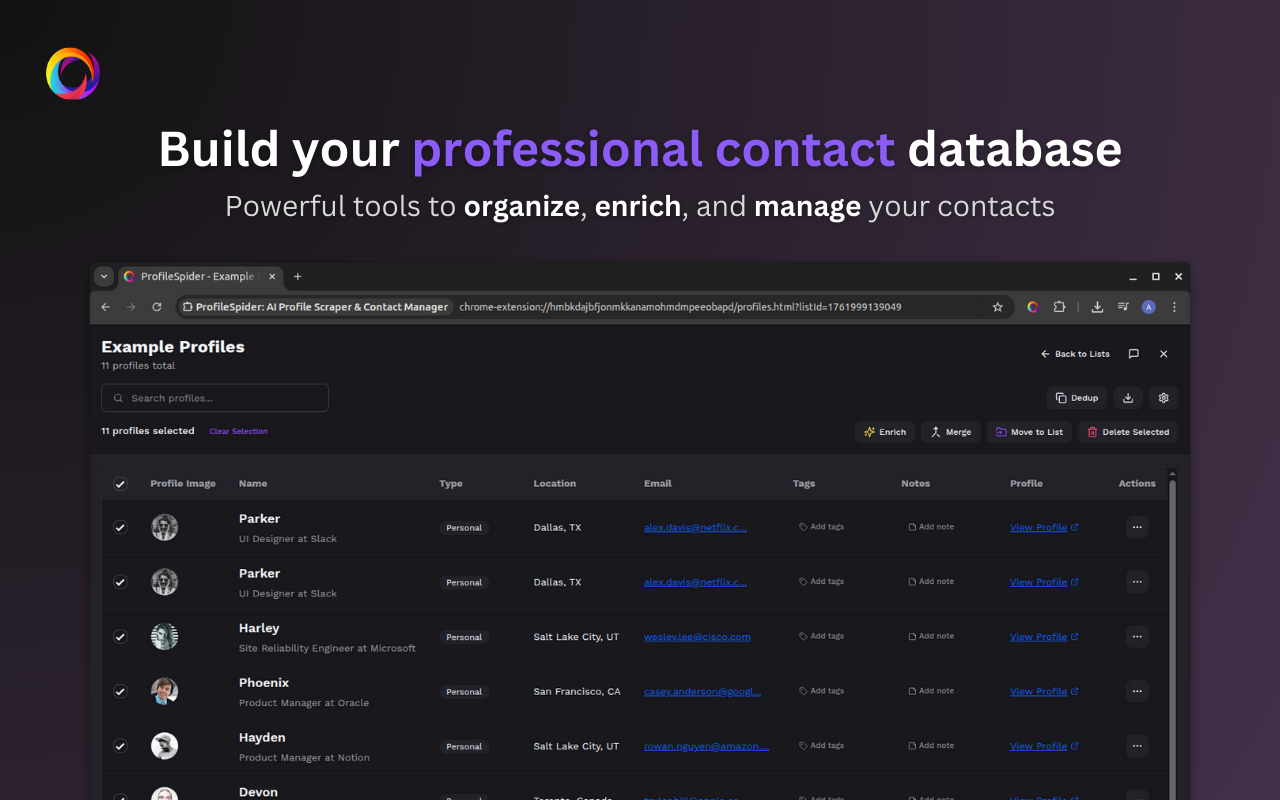Screen dimensions: 1280x800
Task: Open the actions menu for the Harley row
Action: 1137,636
